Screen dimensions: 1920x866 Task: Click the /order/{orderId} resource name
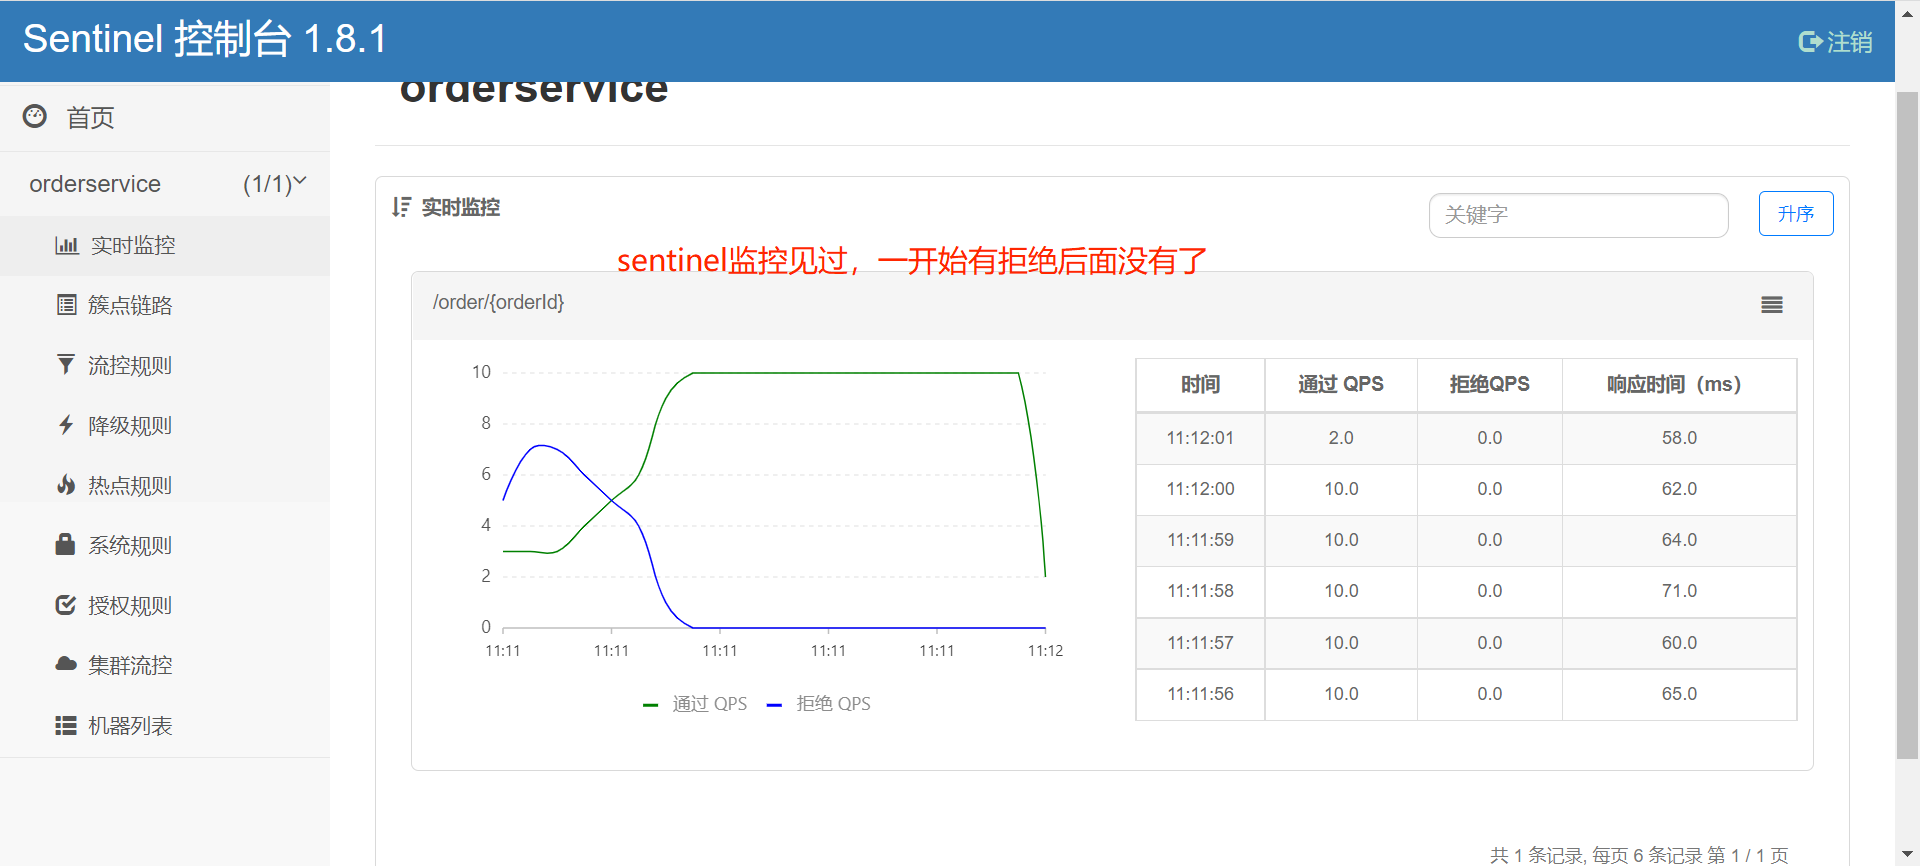click(x=498, y=302)
